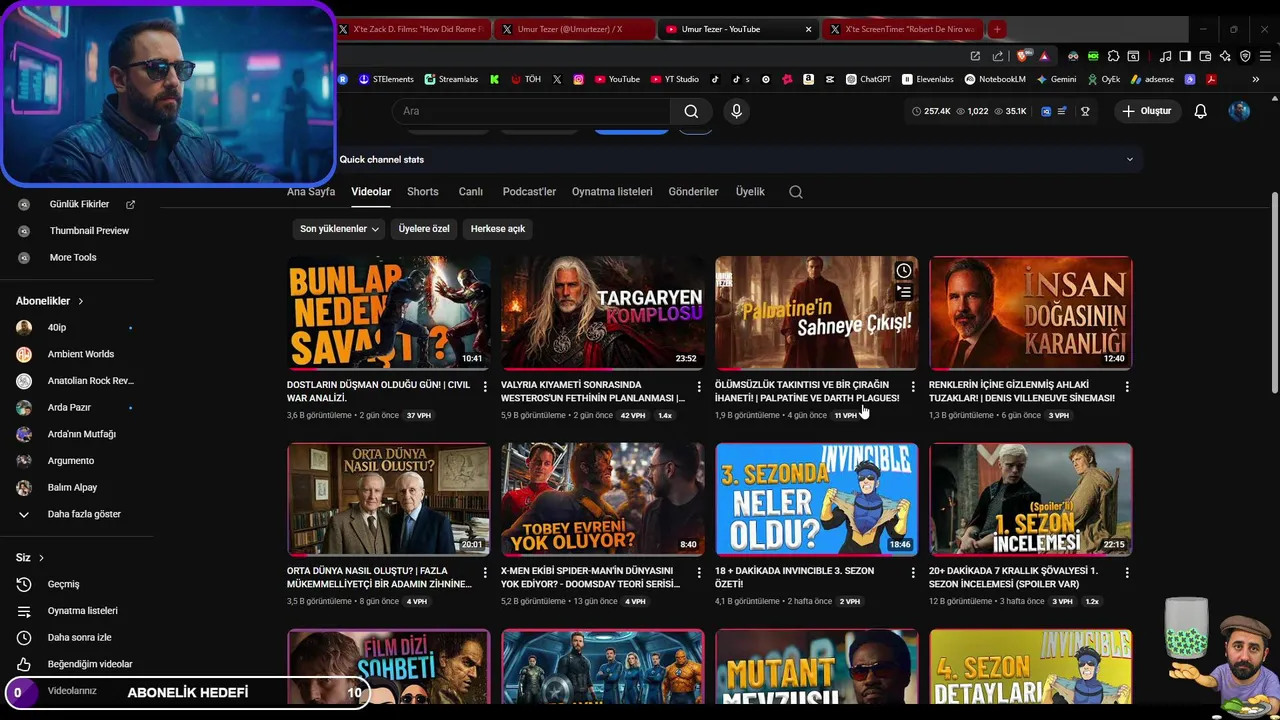
Task: Toggle the browser sidebar panel icon
Action: [1185, 57]
